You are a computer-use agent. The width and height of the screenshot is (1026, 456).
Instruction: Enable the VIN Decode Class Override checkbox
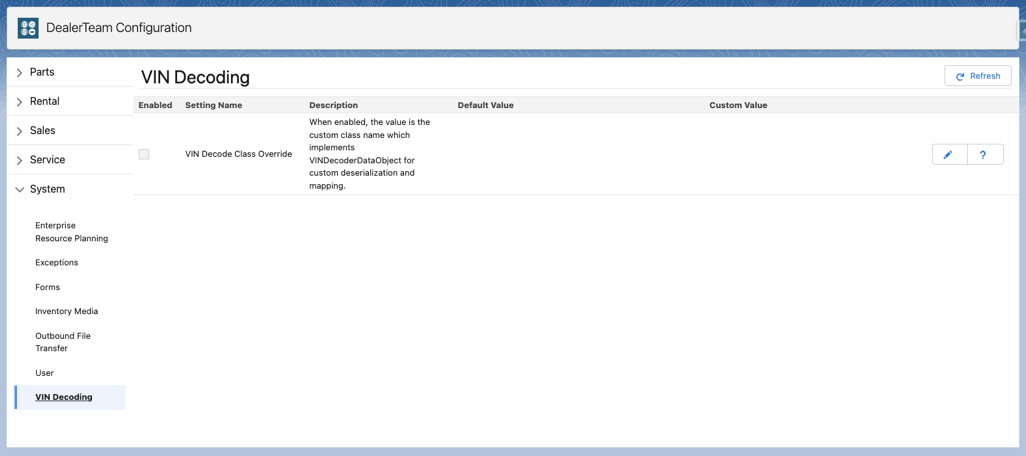point(144,154)
